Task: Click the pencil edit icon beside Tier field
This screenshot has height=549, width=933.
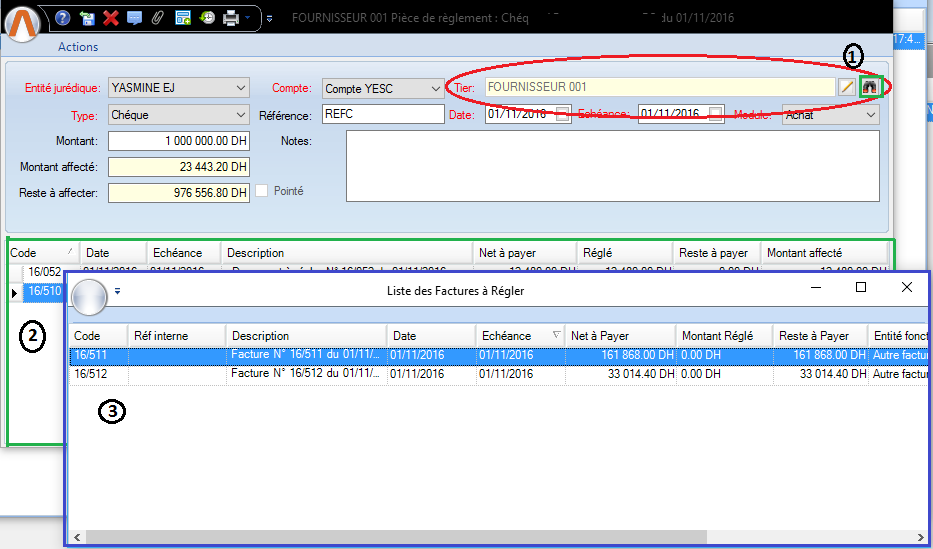Action: point(848,88)
